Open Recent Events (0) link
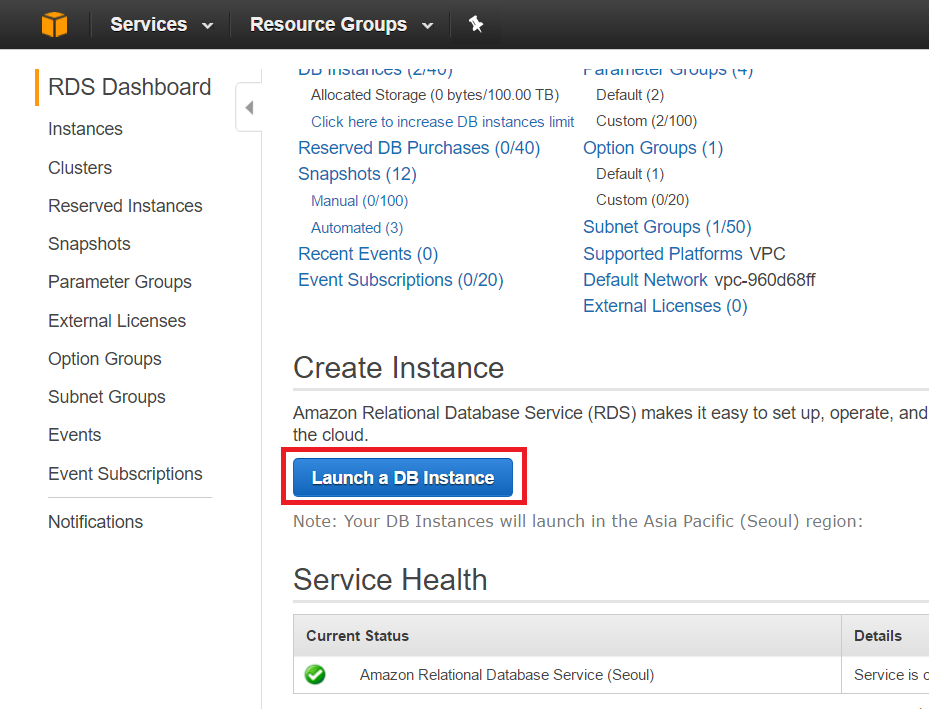Viewport: 929px width, 709px height. pyautogui.click(x=368, y=254)
